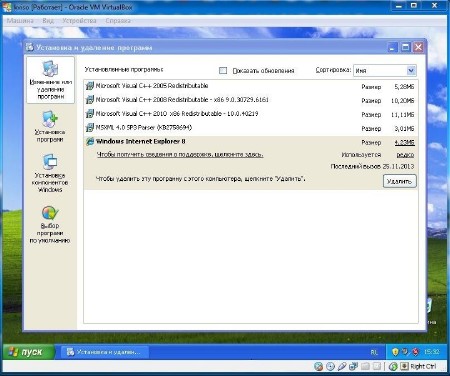The width and height of the screenshot is (450, 376).
Task: Click the Установленные программы label
Action: pos(124,70)
